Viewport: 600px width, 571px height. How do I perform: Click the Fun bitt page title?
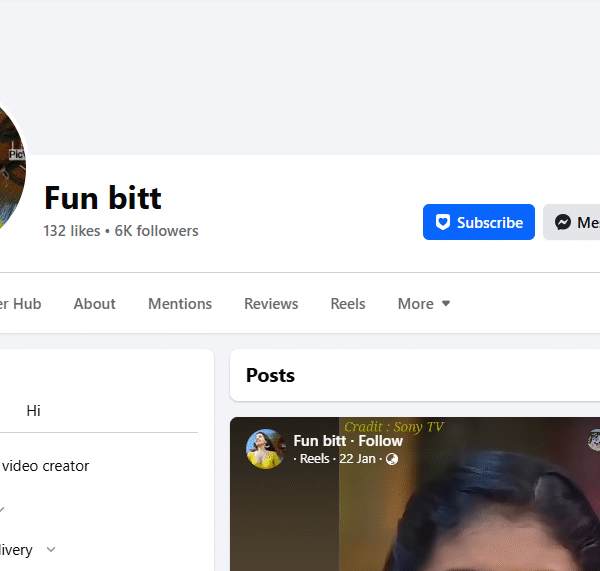pos(103,198)
